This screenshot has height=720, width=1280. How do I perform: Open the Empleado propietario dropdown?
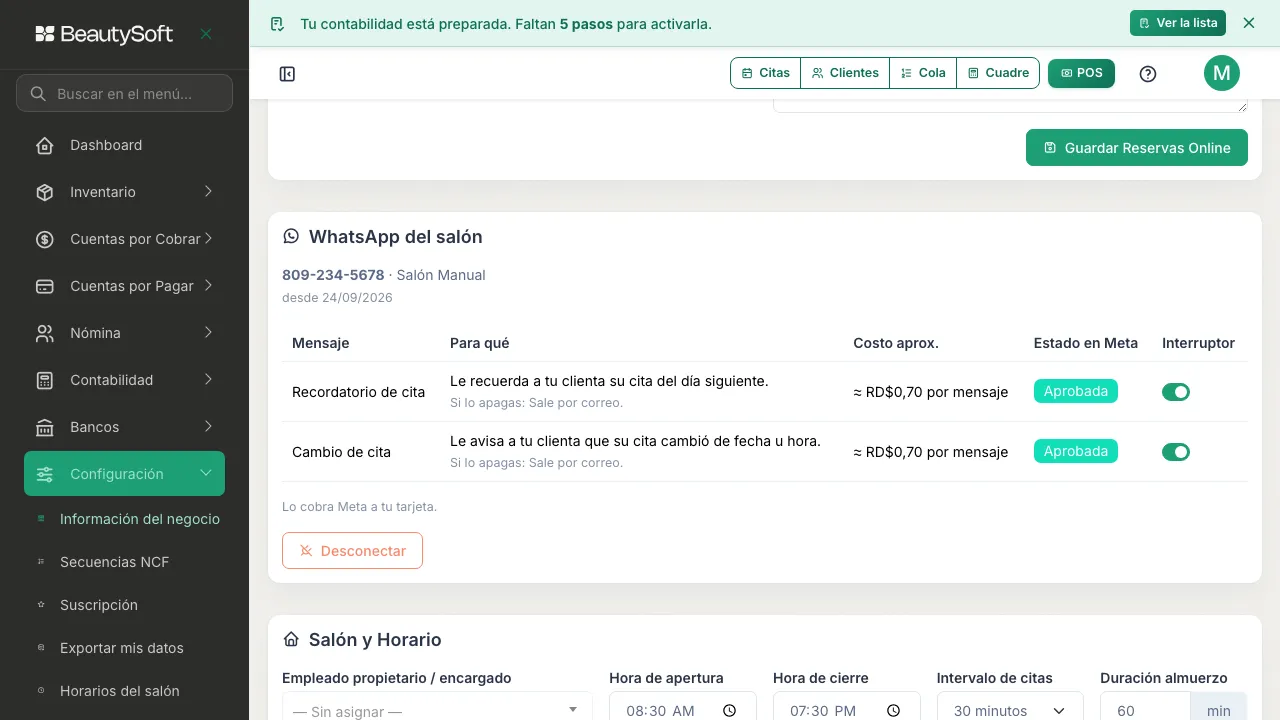point(437,708)
